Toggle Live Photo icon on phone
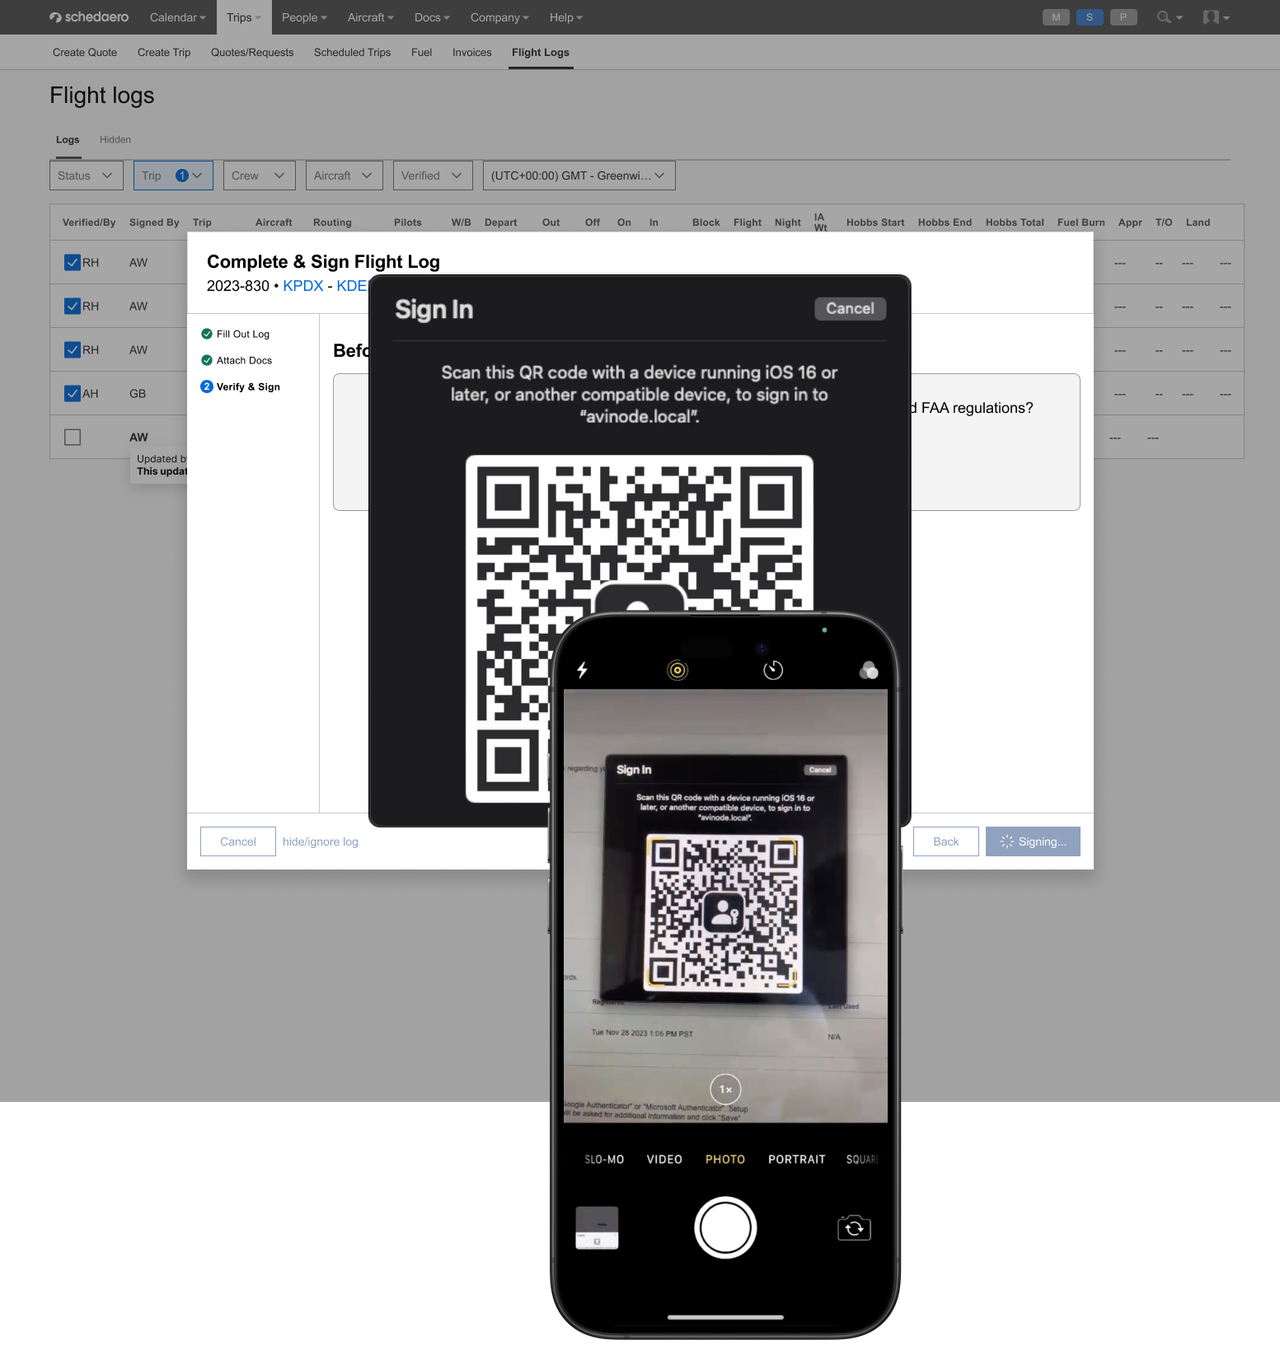The height and width of the screenshot is (1359, 1280). [677, 670]
